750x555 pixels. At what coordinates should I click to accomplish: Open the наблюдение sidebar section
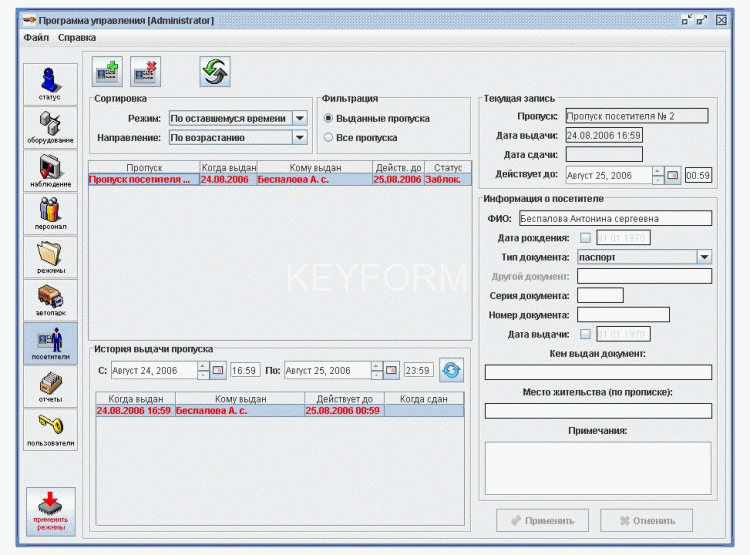point(50,170)
